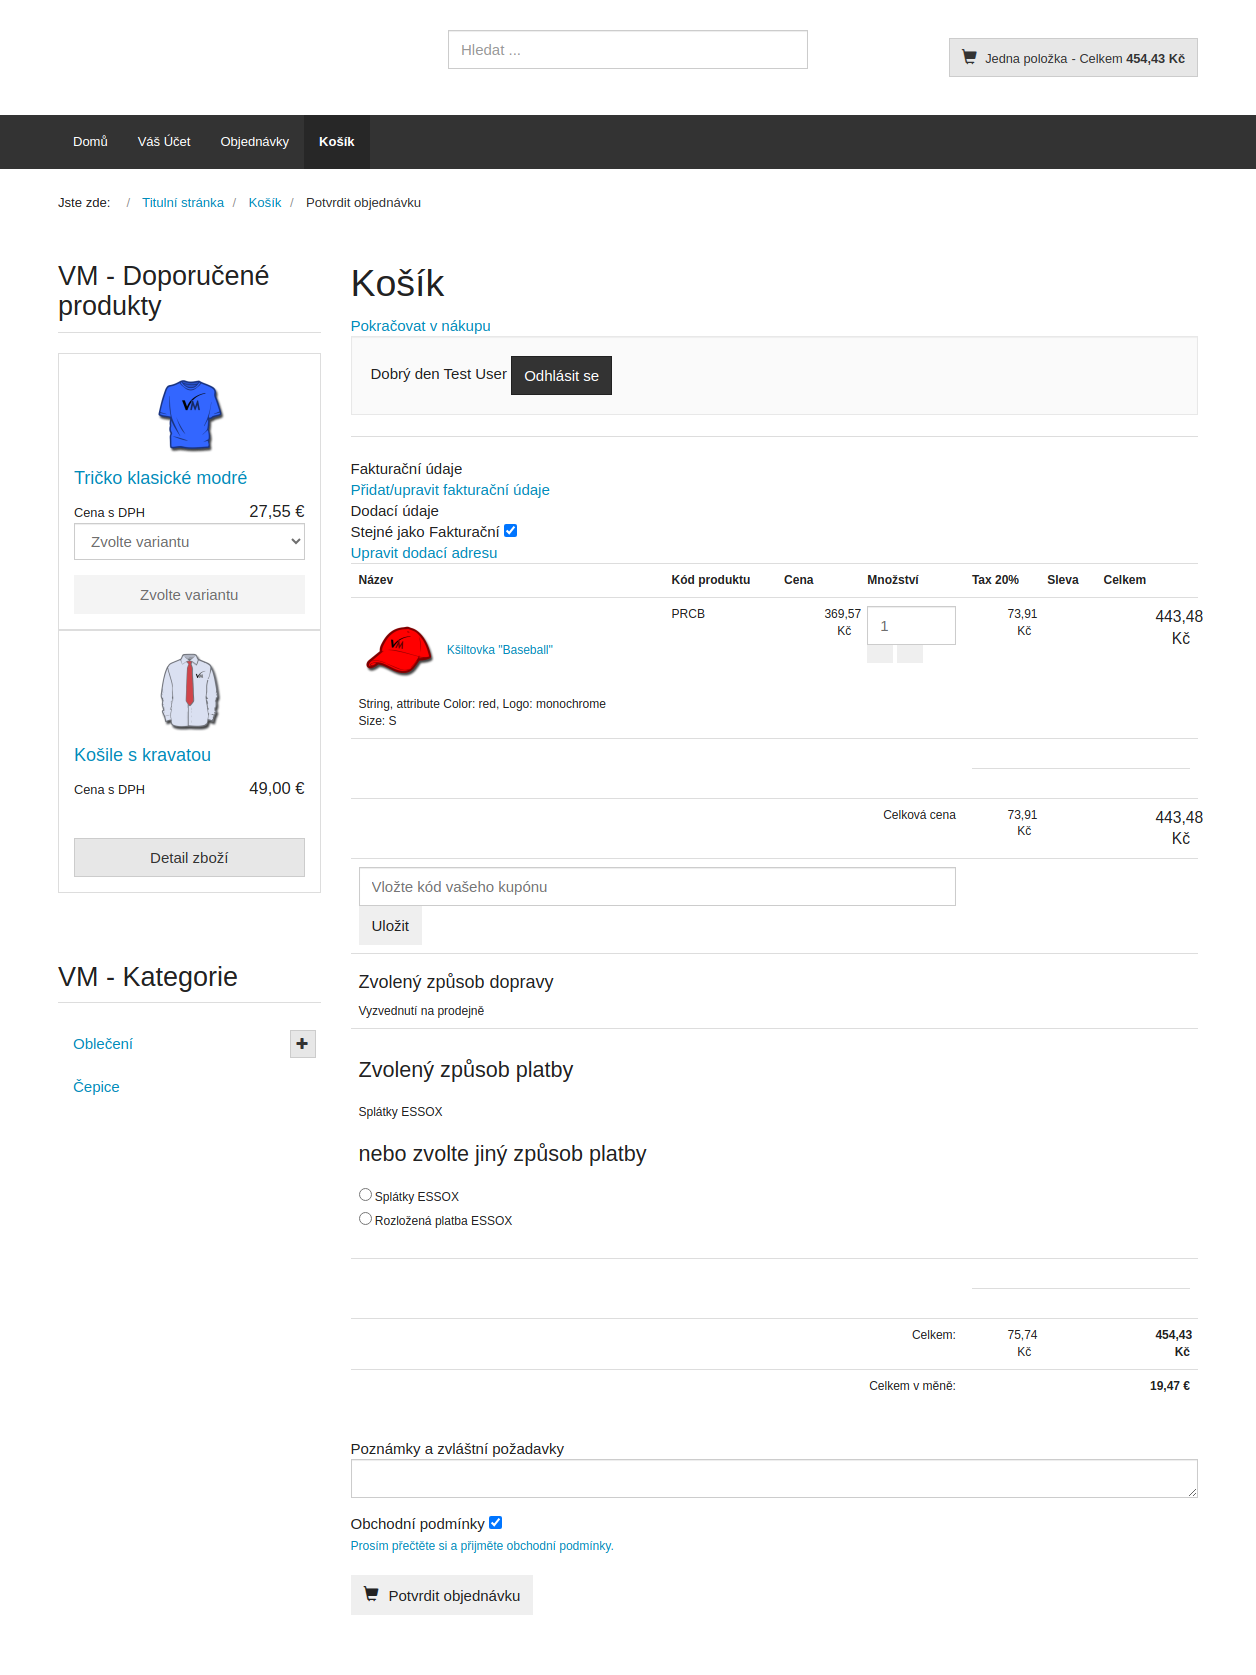Open the shirt with tie product image
This screenshot has height=1675, width=1256.
pos(190,691)
